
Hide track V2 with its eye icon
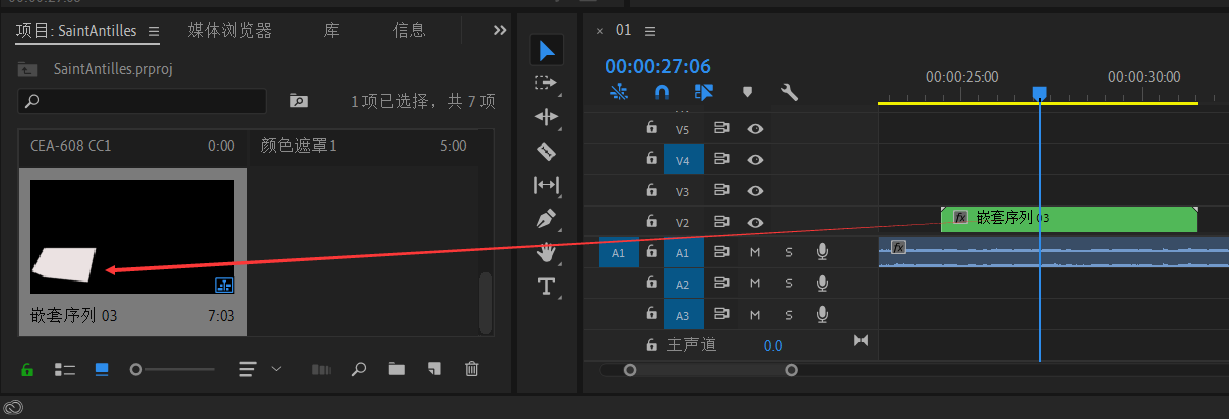(756, 222)
